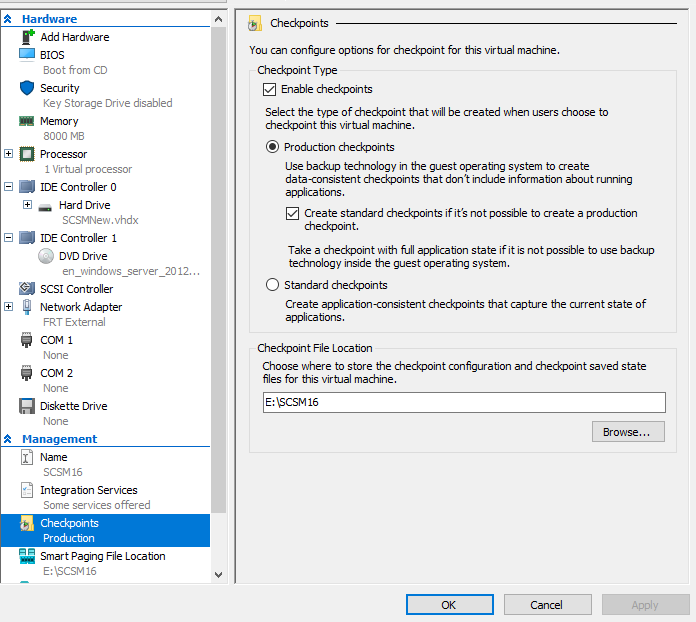
Task: Toggle Create standard checkpoints fallback checkbox
Action: pos(292,213)
